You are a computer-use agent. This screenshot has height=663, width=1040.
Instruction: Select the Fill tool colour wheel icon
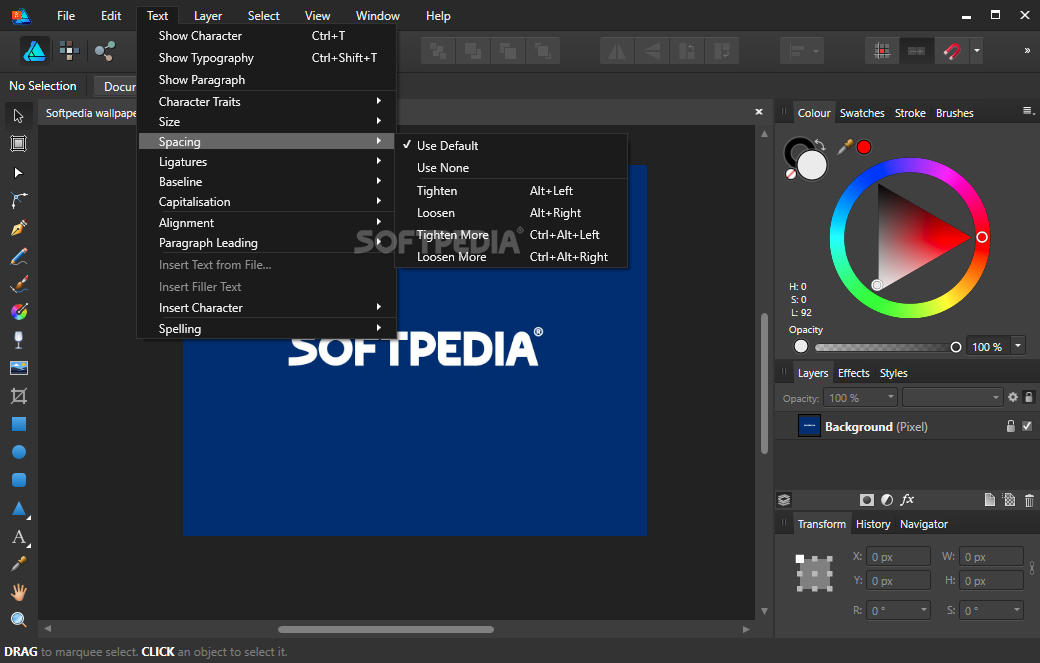coord(19,312)
